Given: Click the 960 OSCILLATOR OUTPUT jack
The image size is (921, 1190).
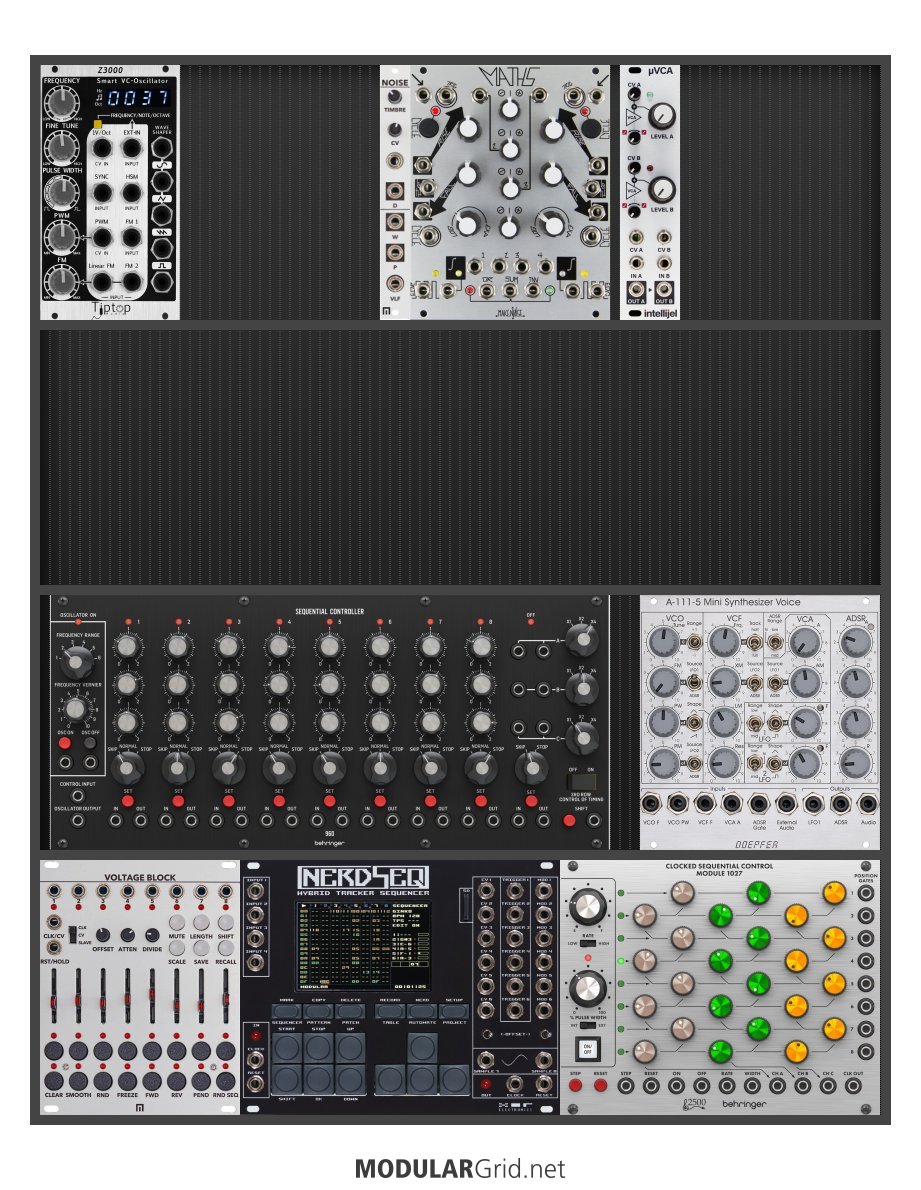Looking at the screenshot, I should click(x=77, y=820).
